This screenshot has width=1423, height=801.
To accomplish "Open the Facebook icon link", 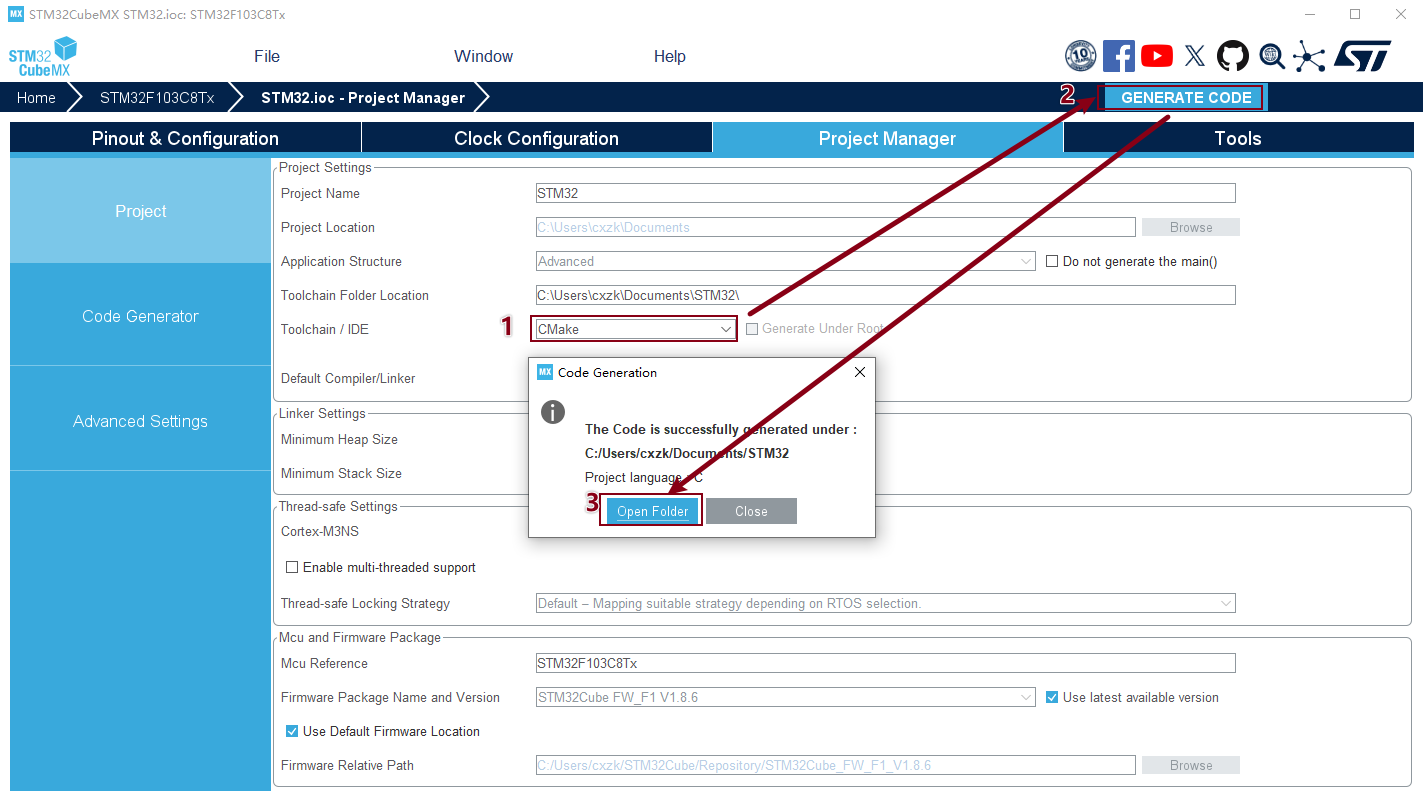I will pyautogui.click(x=1119, y=56).
